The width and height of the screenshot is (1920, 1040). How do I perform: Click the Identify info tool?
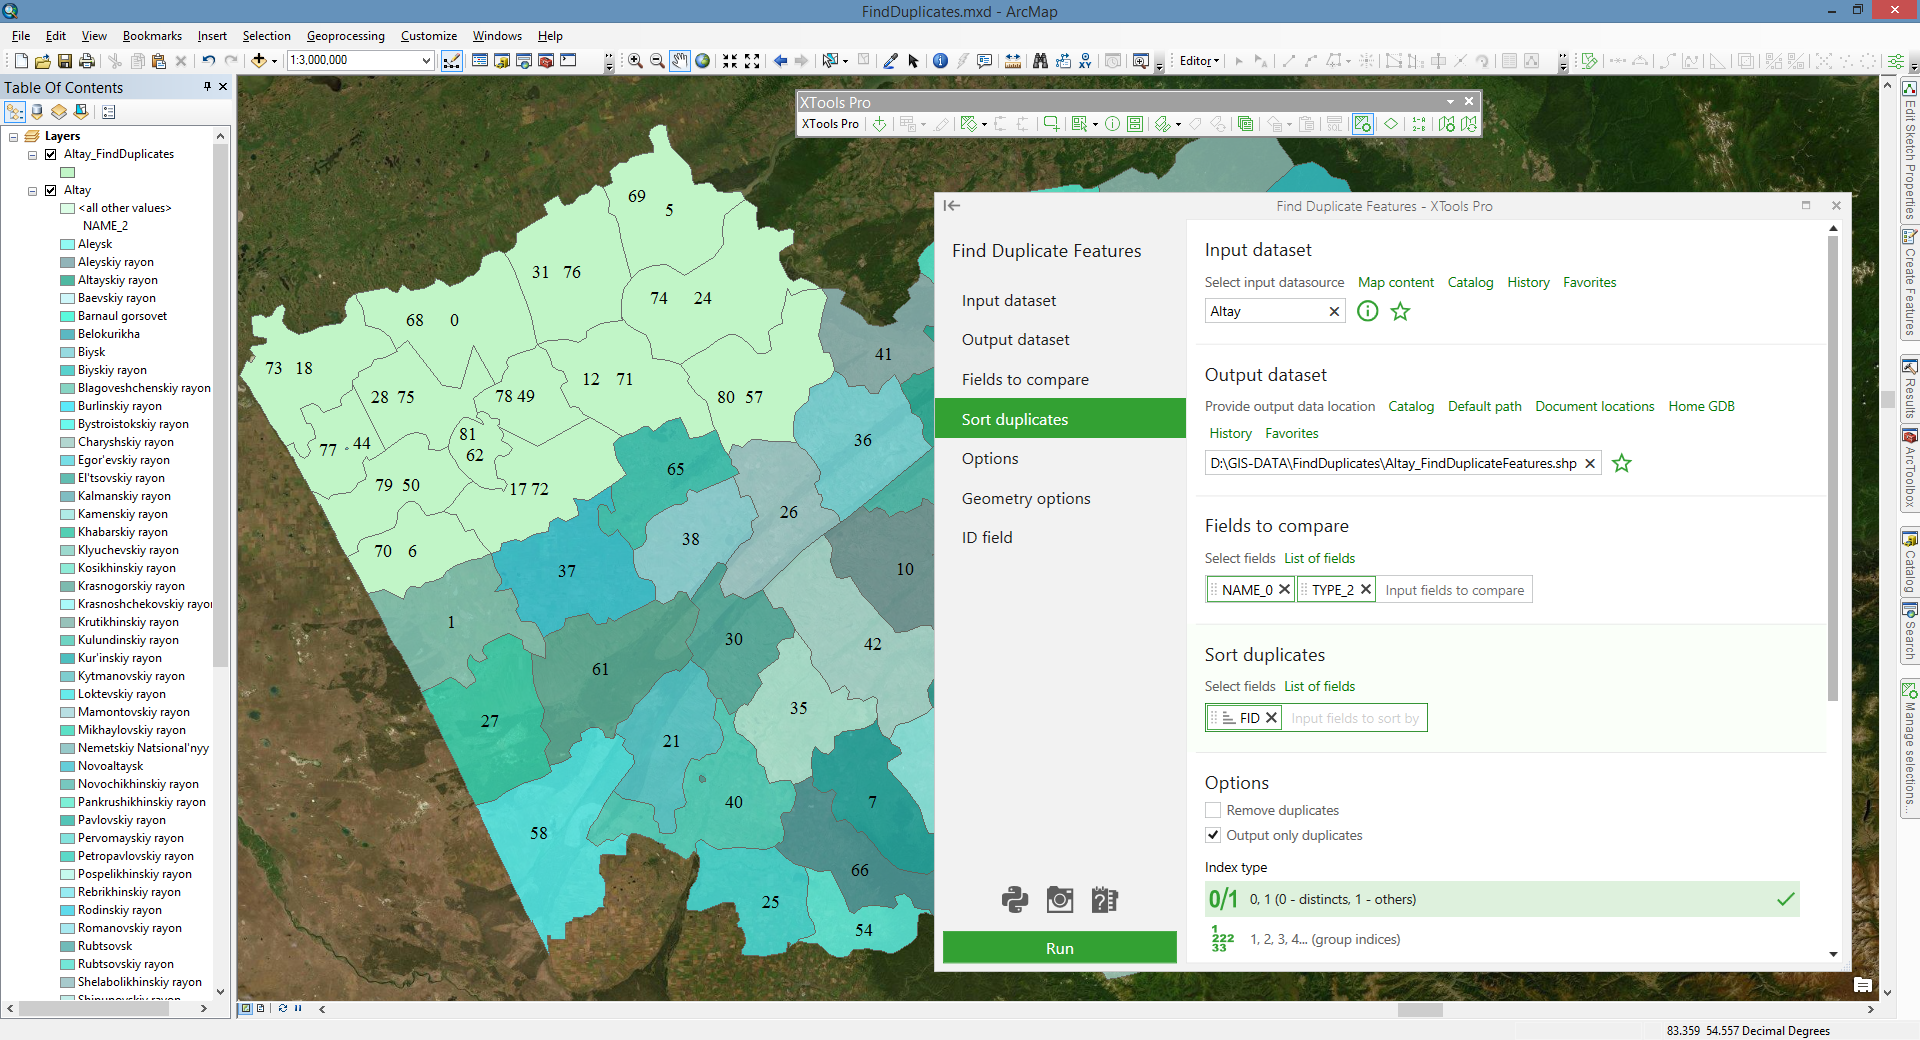[940, 61]
